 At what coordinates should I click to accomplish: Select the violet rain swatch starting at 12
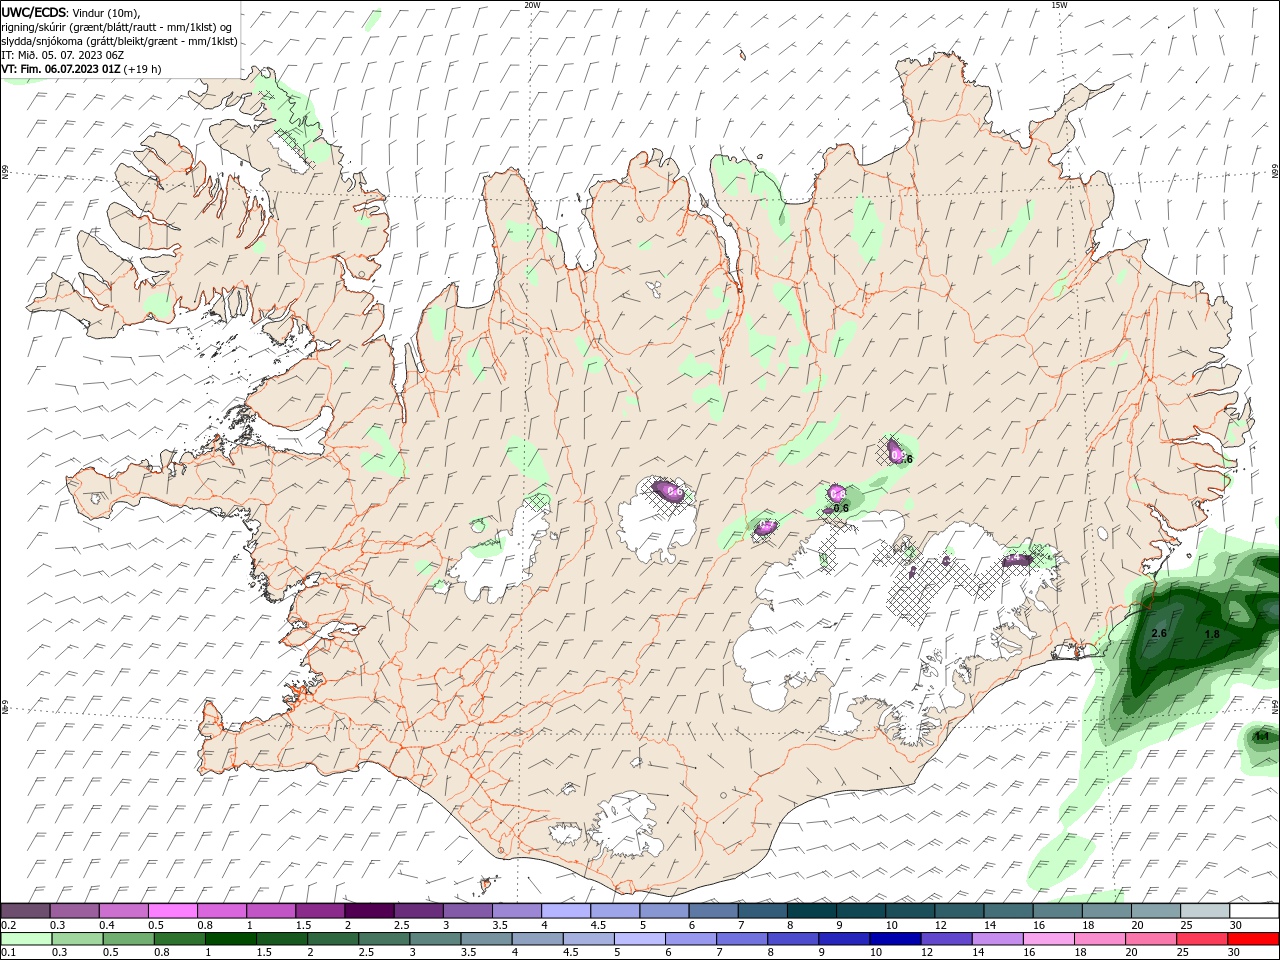(946, 939)
